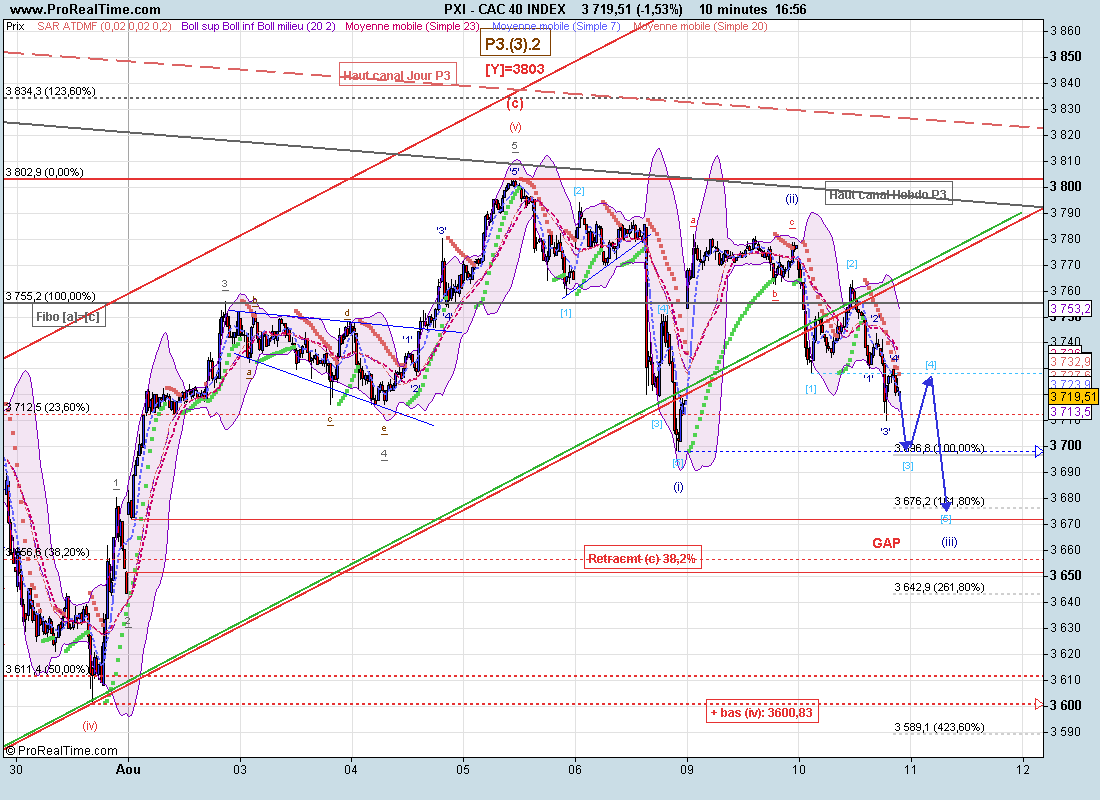Viewport: 1100px width, 800px height.
Task: Click the 3 676,2 (161,80%) extension label
Action: pos(939,501)
